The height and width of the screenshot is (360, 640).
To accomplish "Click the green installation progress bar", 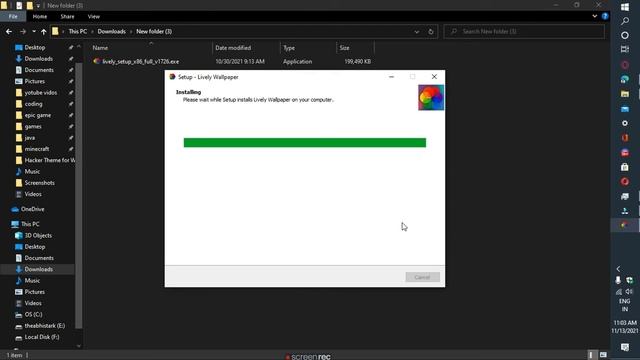I will pyautogui.click(x=304, y=142).
